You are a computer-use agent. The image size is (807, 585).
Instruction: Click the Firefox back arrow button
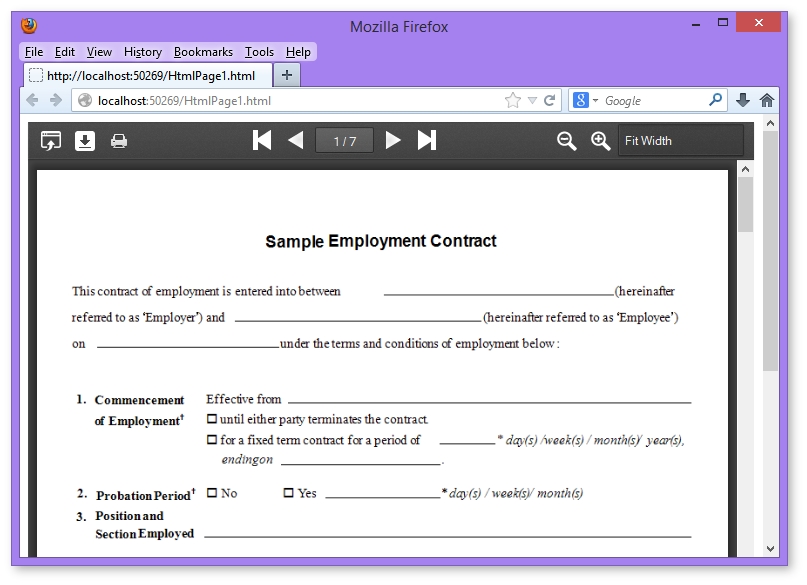[32, 100]
